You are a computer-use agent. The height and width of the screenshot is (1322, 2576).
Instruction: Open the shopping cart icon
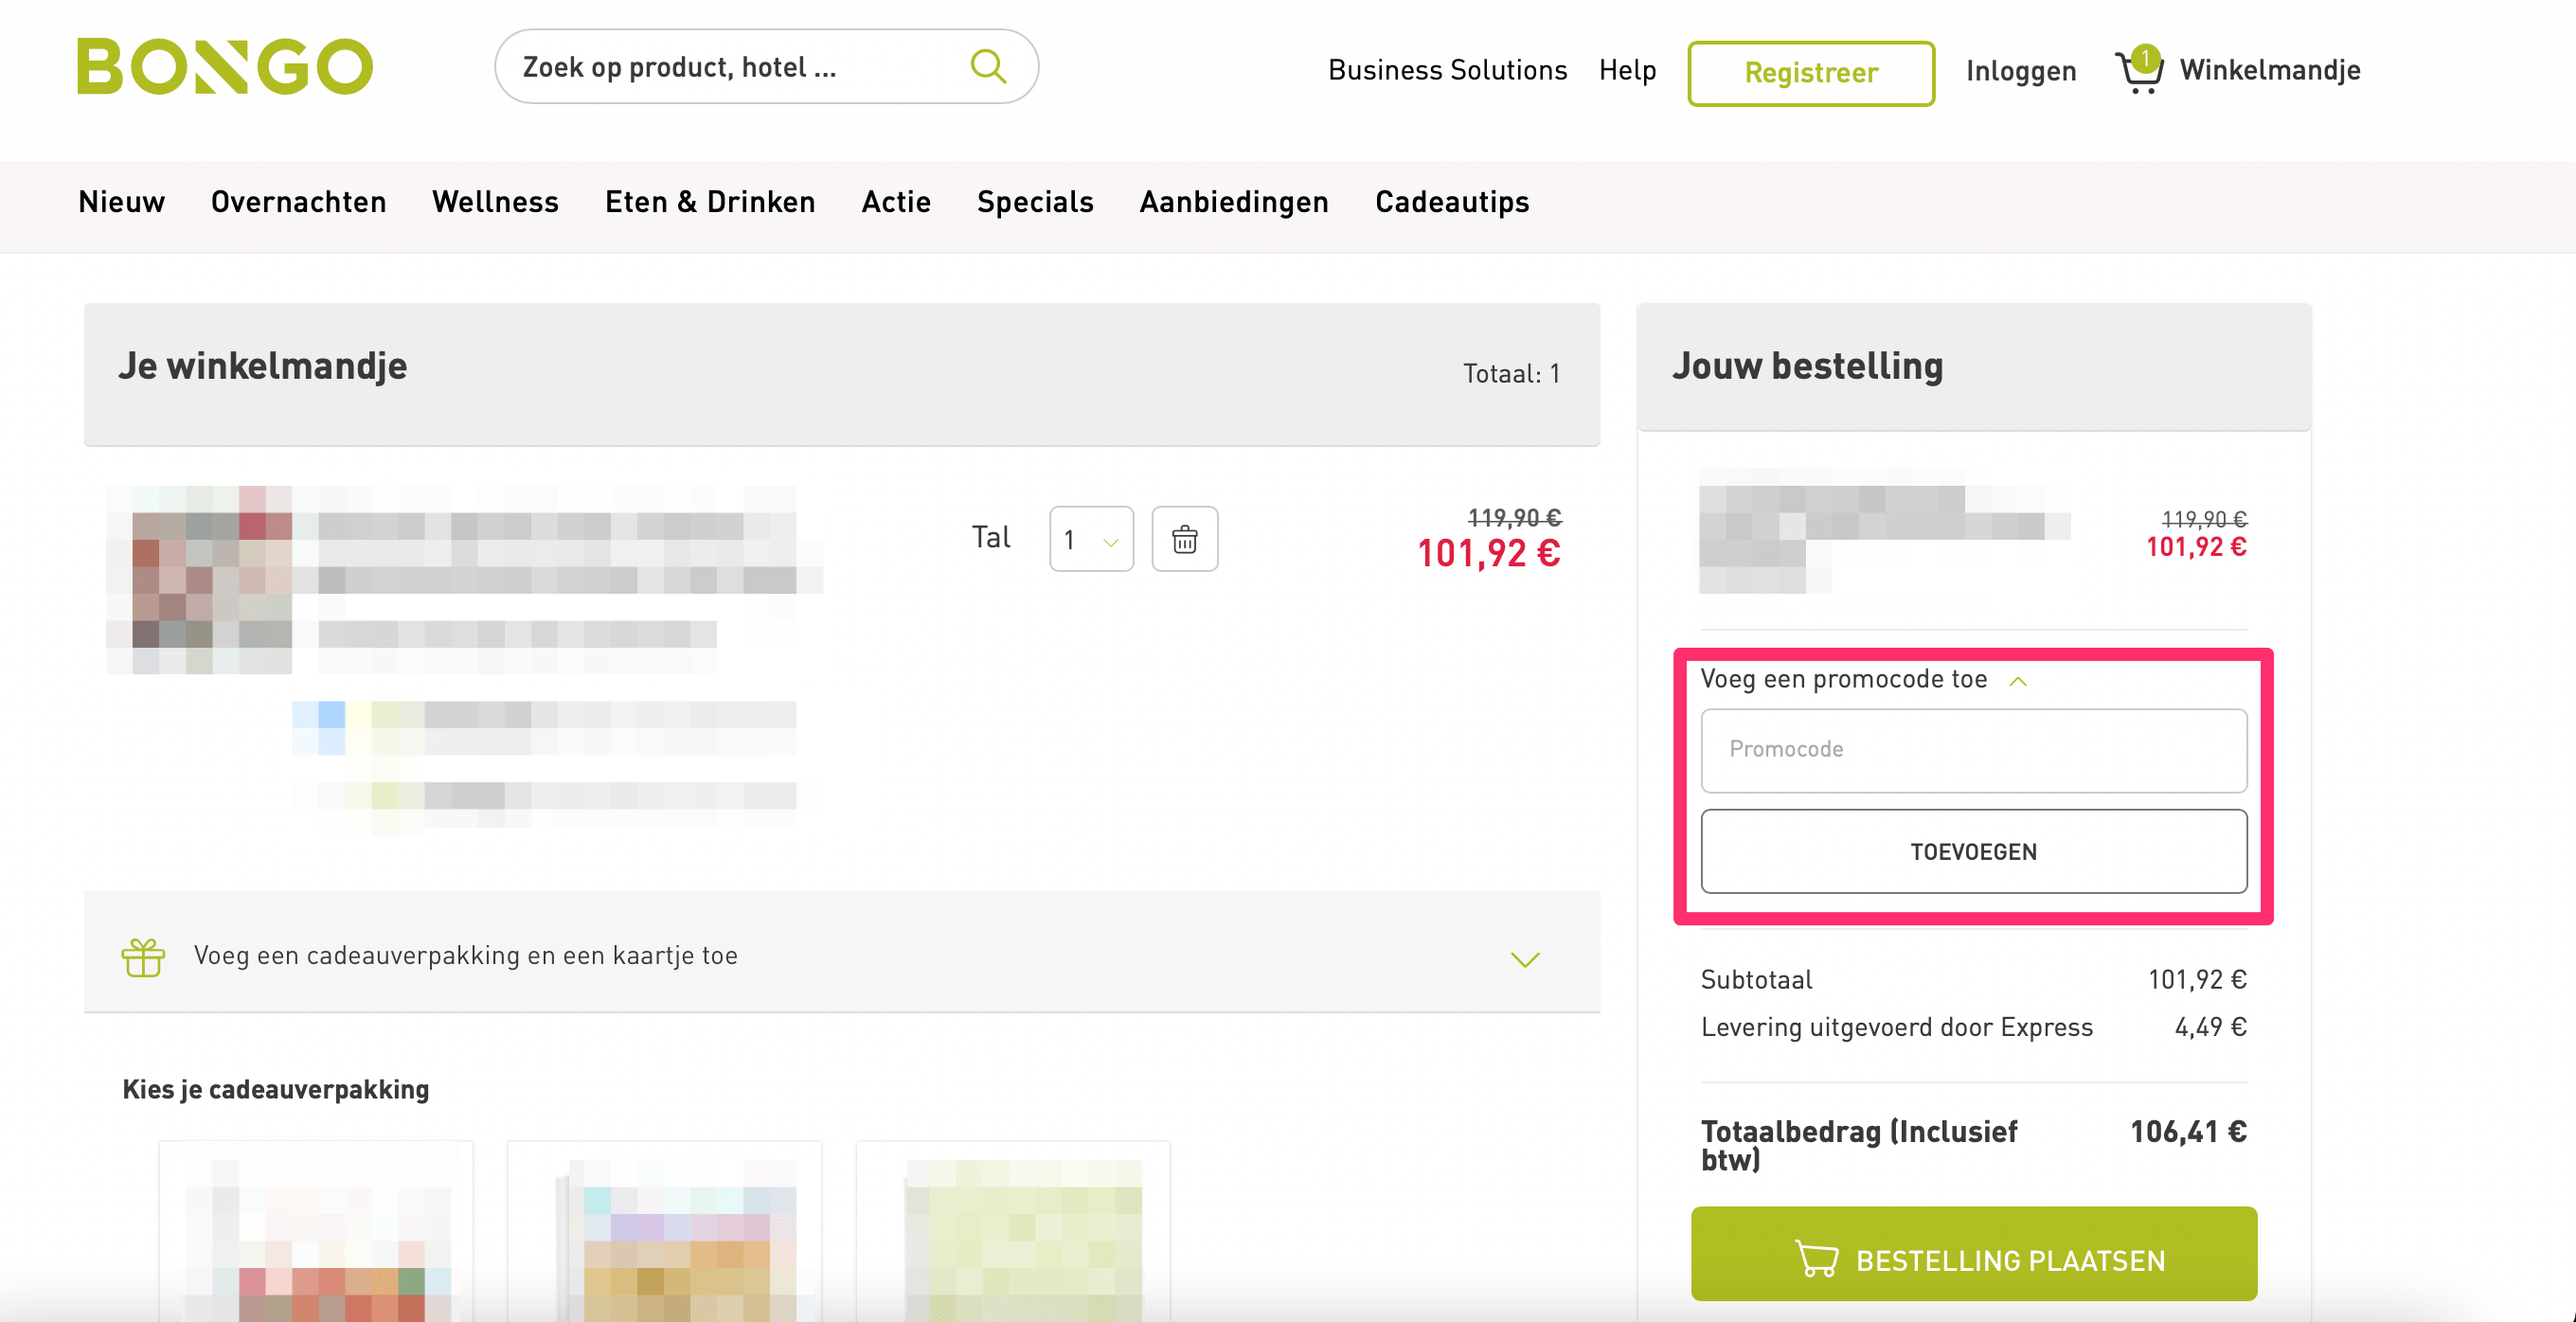[2139, 70]
